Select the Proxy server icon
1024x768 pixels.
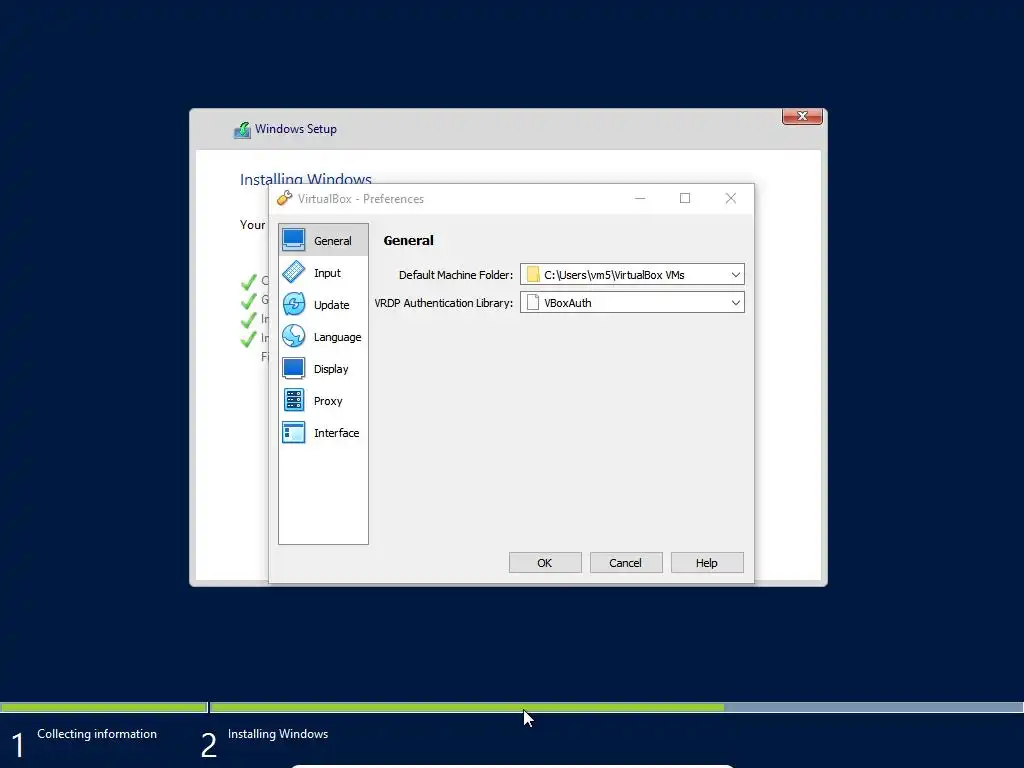click(293, 400)
